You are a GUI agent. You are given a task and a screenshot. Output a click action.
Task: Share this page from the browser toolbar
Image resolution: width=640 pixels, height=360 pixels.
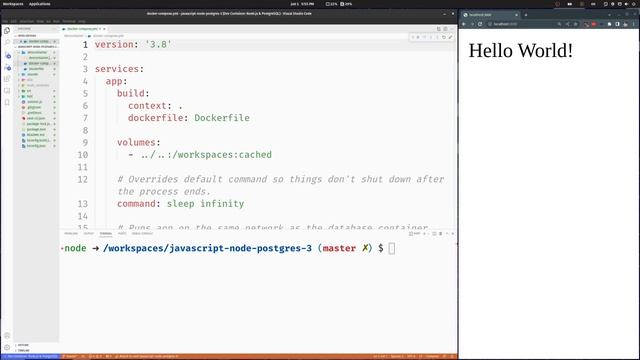[567, 24]
